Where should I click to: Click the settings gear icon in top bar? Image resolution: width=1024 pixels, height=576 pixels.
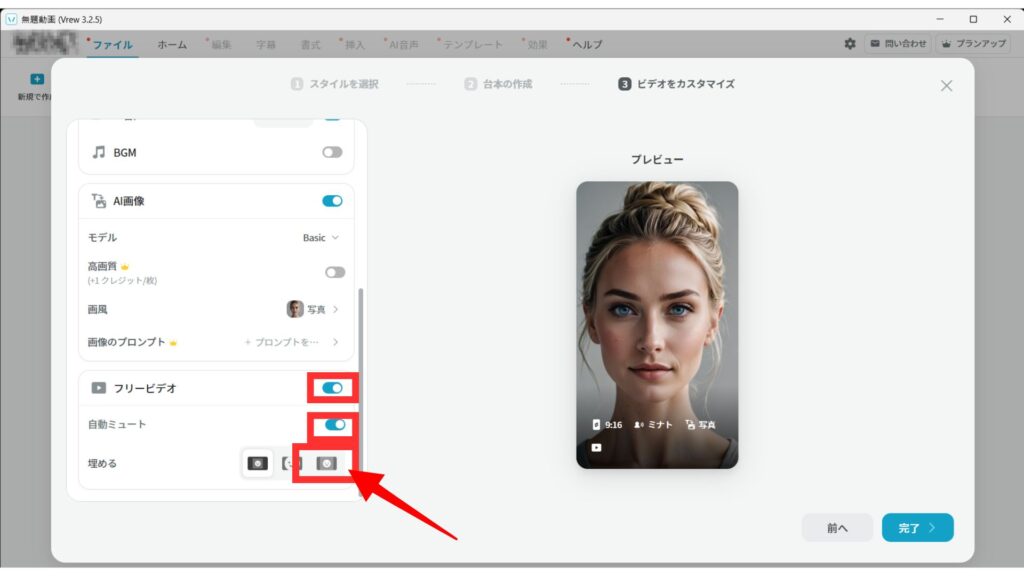pyautogui.click(x=850, y=44)
